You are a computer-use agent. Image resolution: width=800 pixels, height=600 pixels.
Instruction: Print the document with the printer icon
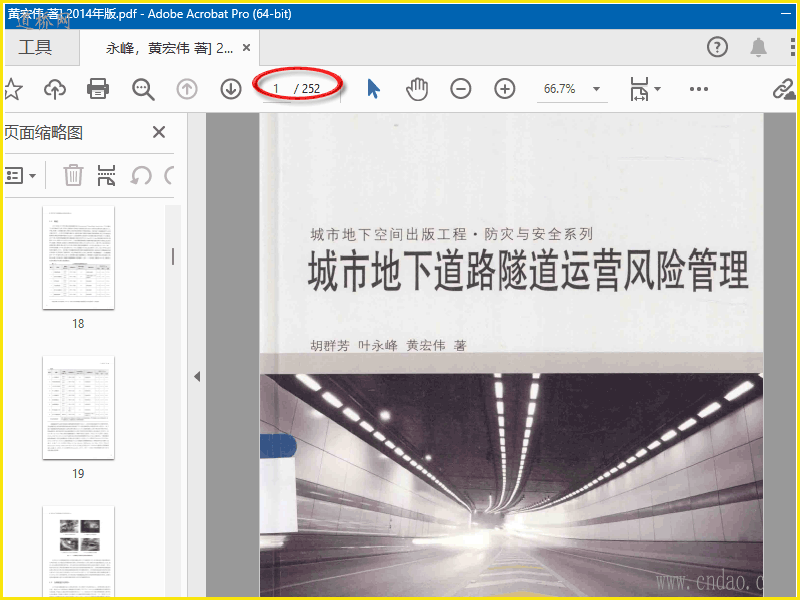tap(97, 89)
